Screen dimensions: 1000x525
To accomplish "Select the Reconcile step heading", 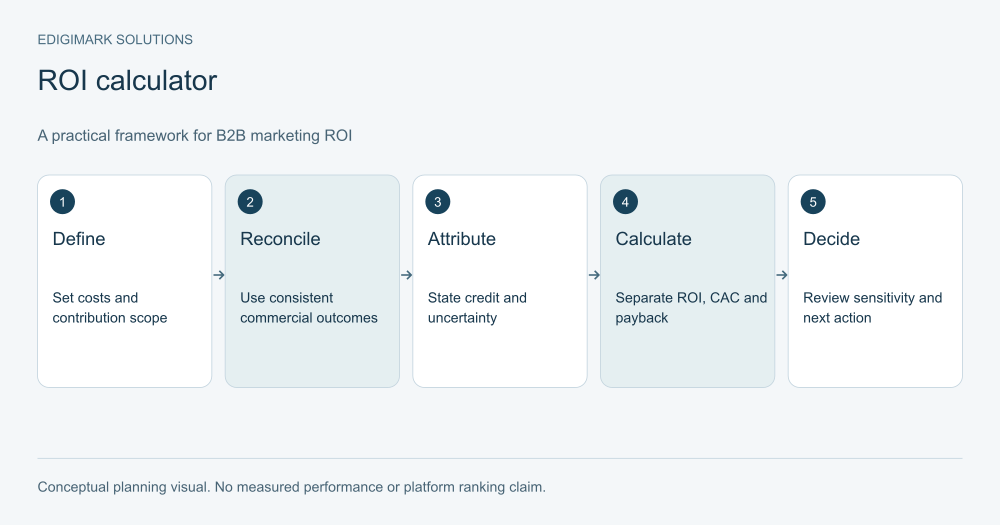I will 280,239.
